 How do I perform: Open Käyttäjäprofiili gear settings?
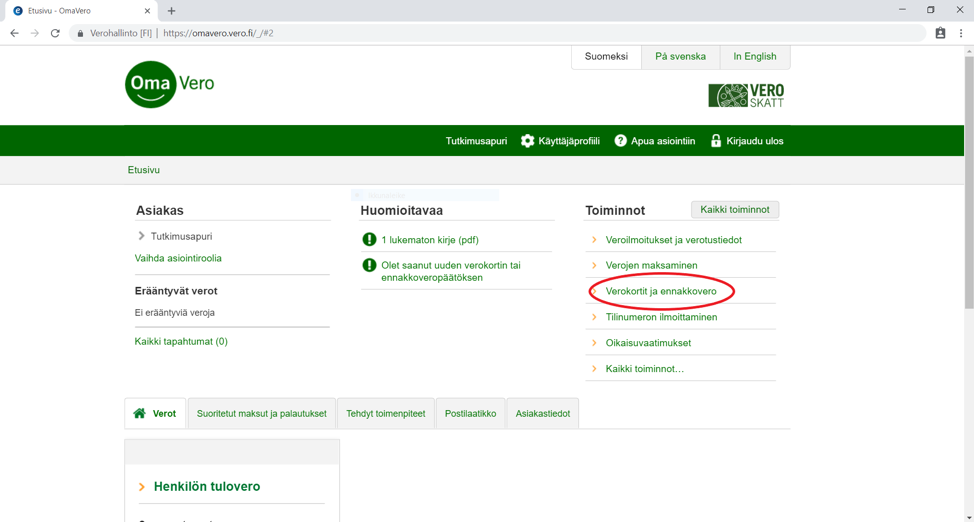tap(528, 141)
